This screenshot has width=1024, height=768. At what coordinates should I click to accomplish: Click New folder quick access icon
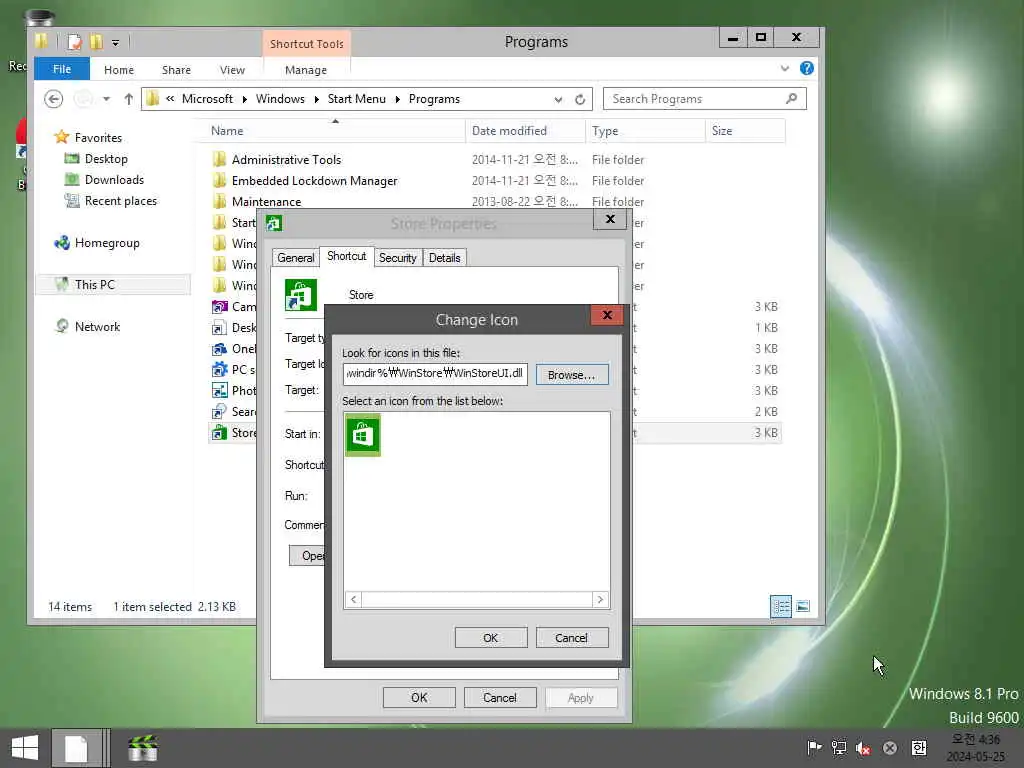(96, 42)
